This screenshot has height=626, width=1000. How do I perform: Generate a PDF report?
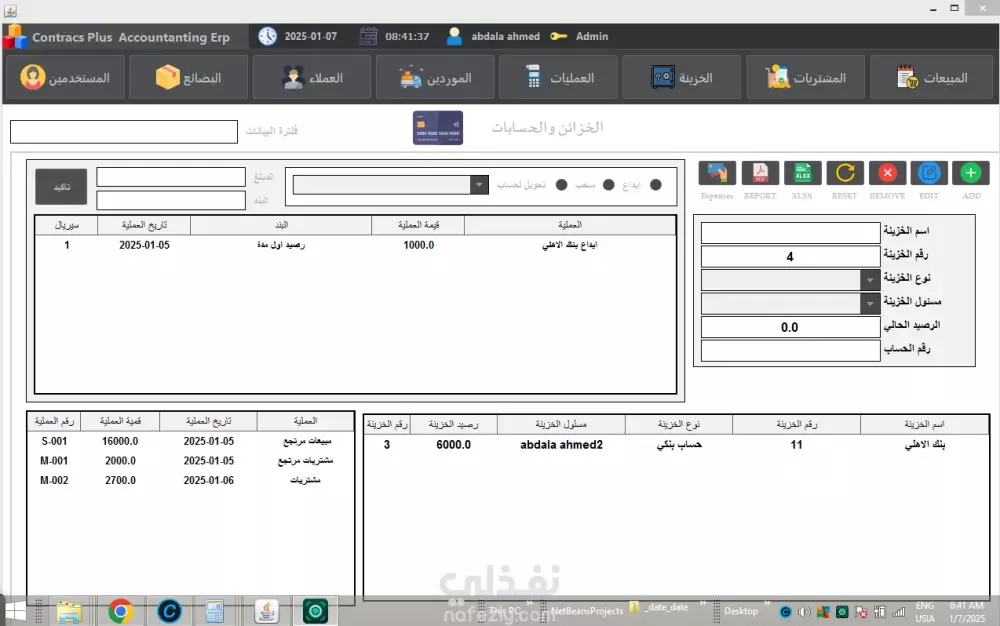(760, 172)
